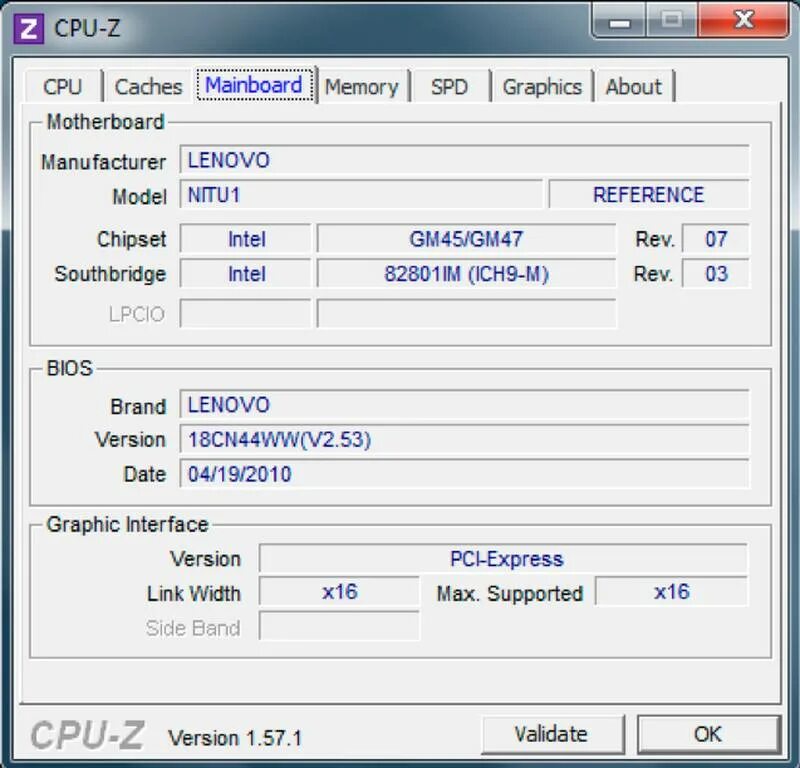Select the Link Width value x16

(x=339, y=592)
